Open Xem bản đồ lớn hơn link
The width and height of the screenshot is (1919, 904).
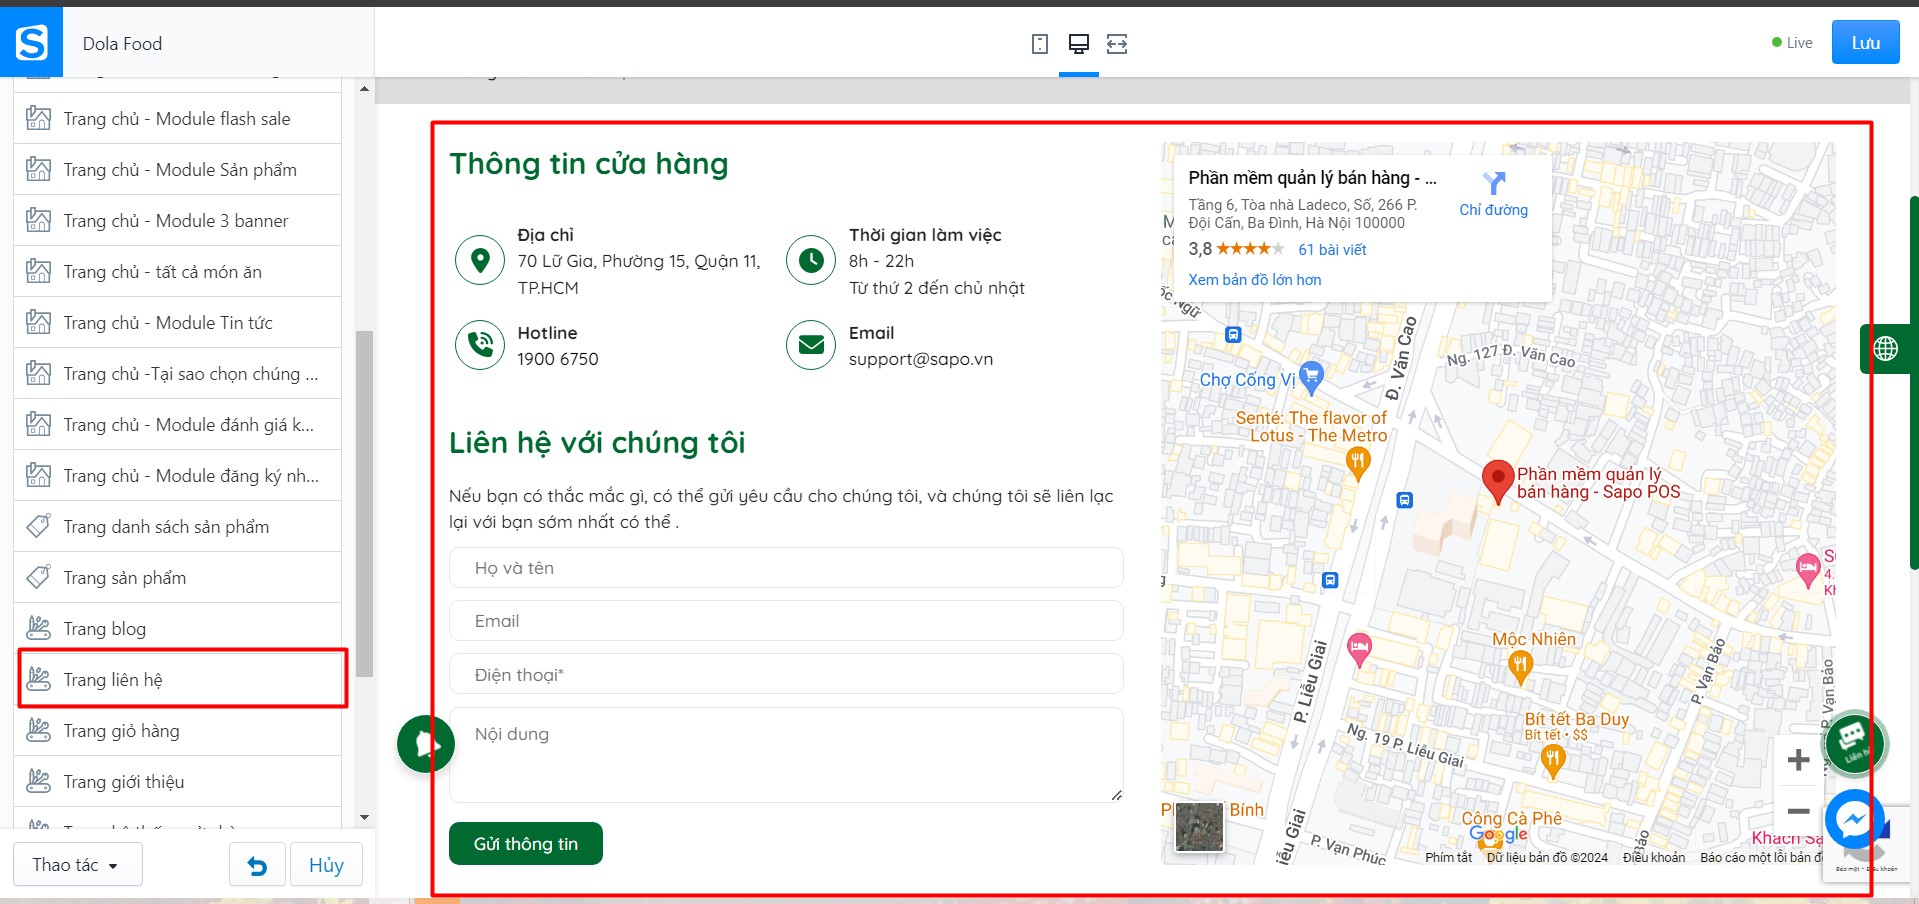[1255, 280]
